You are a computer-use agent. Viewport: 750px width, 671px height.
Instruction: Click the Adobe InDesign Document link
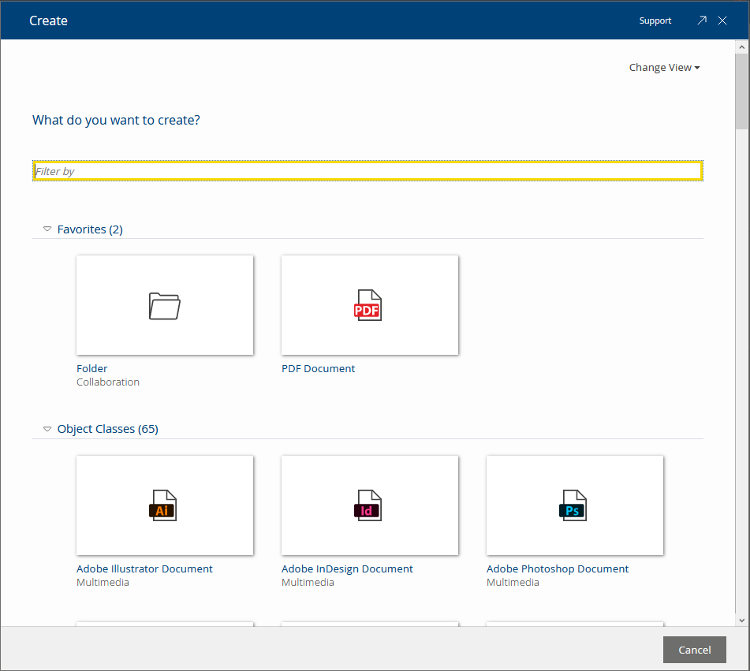pos(347,569)
